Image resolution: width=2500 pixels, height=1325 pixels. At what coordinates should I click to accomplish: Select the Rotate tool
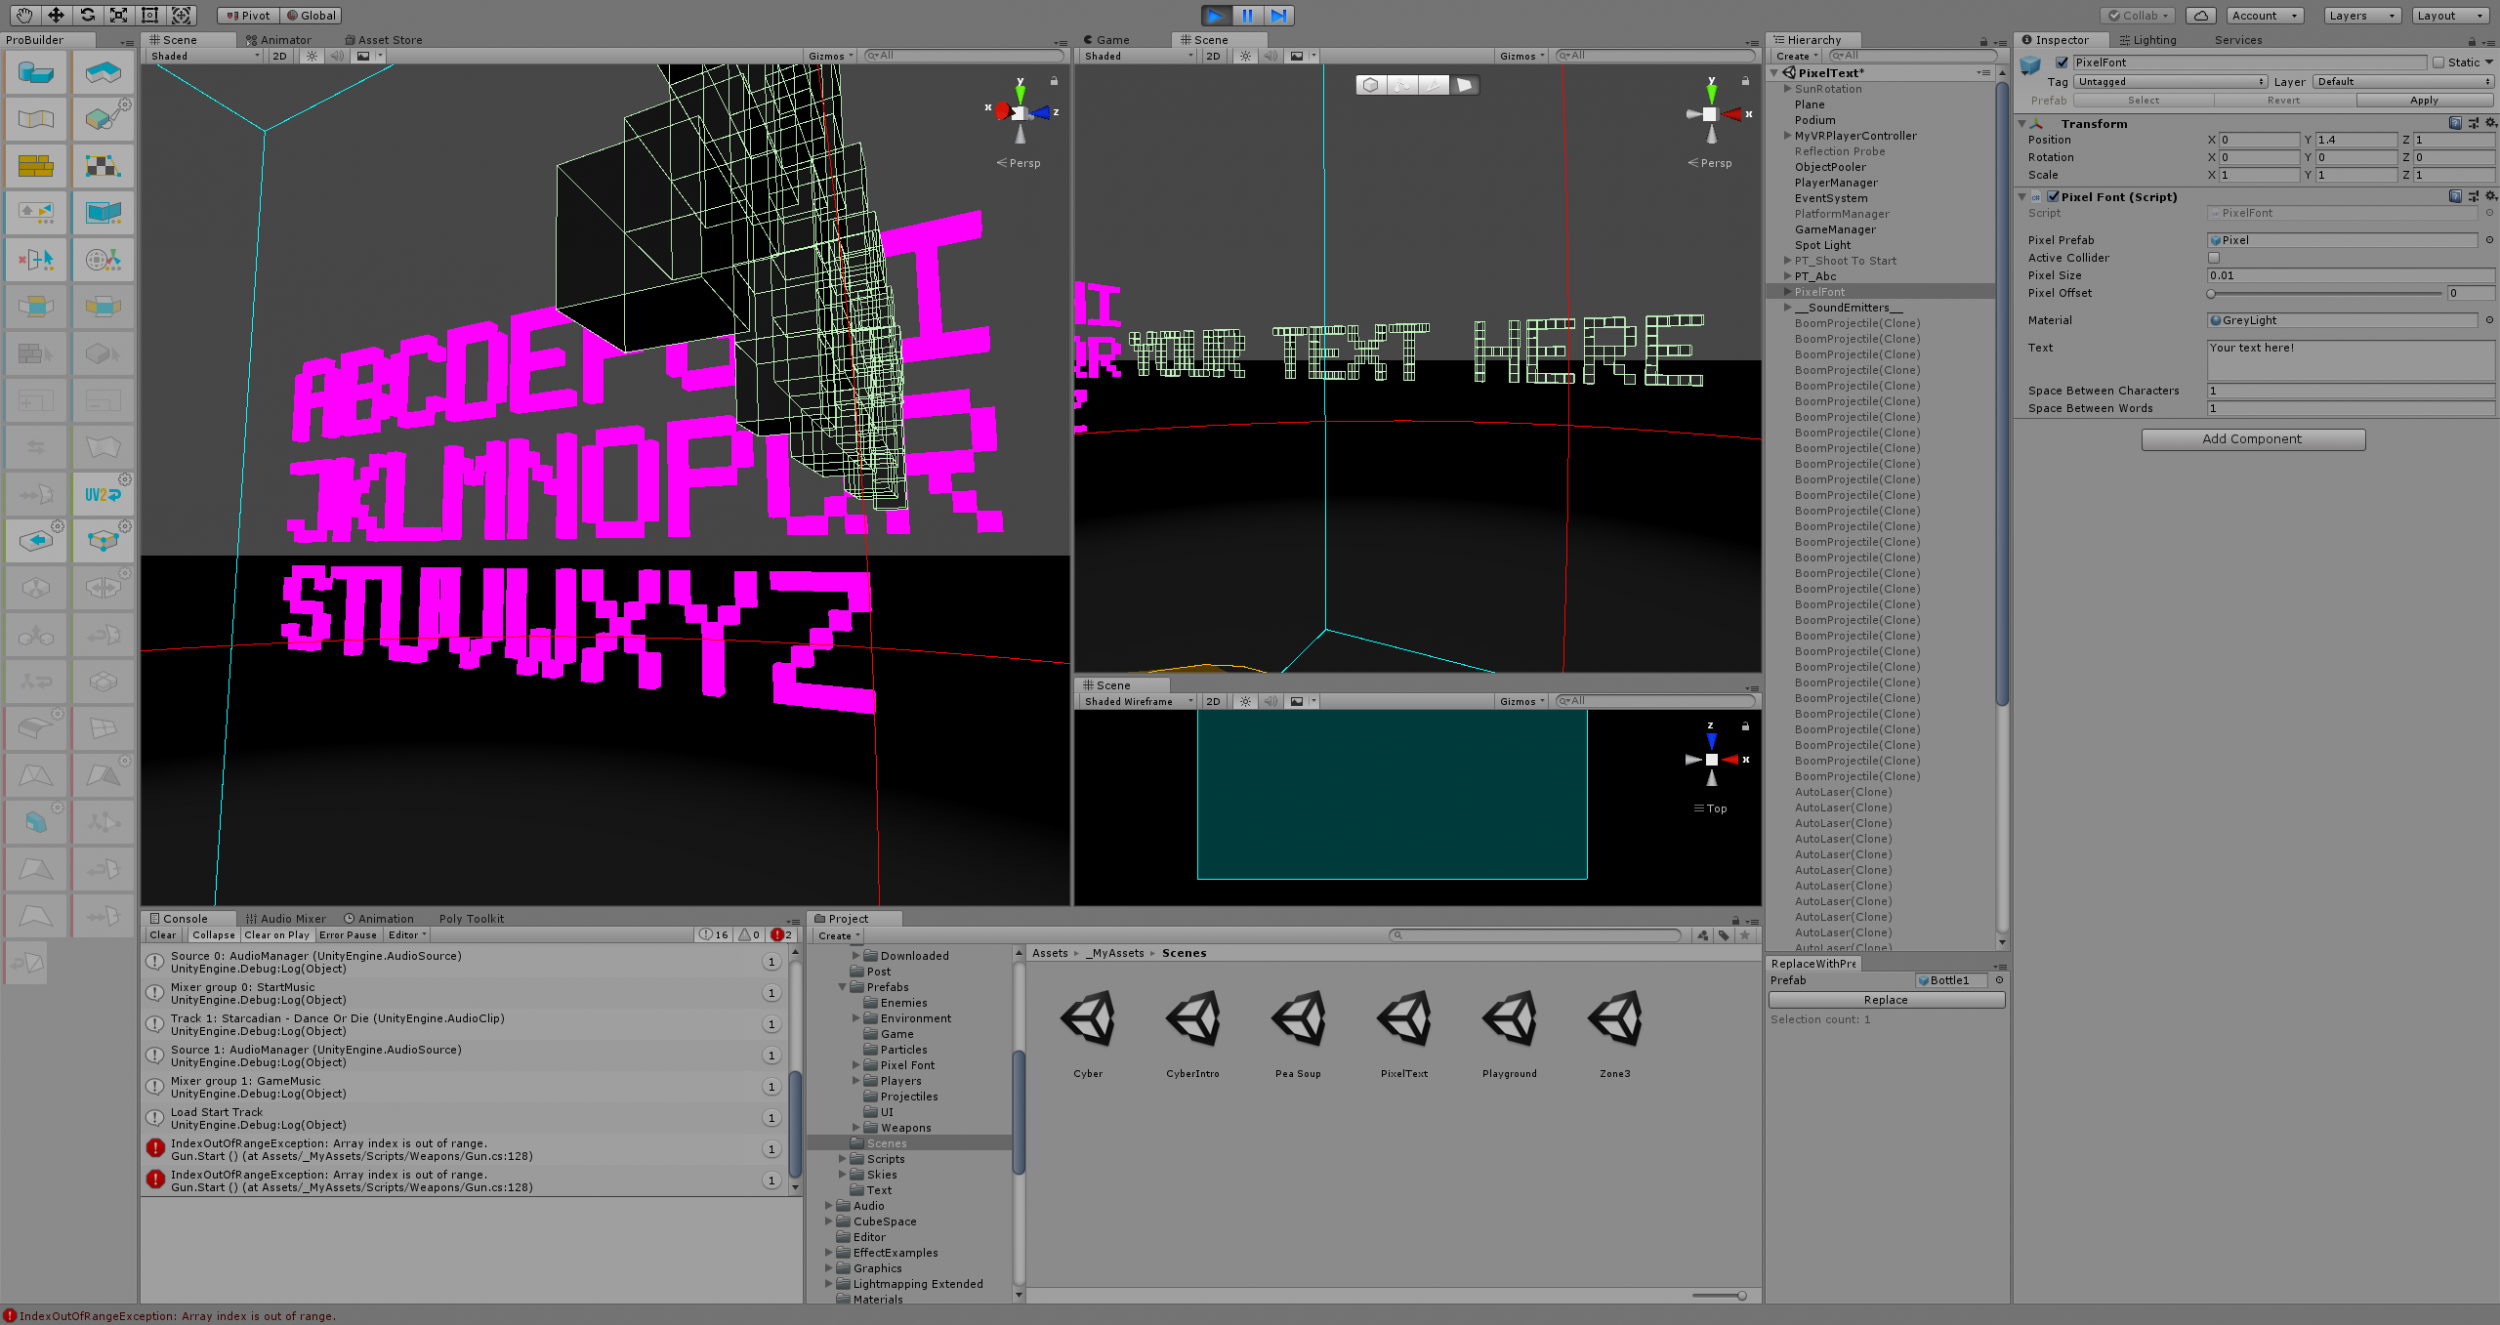[x=88, y=15]
